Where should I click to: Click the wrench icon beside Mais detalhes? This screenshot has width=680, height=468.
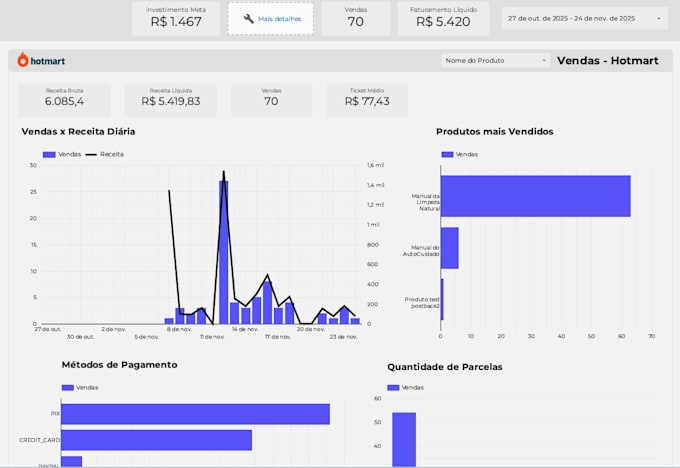coord(248,19)
